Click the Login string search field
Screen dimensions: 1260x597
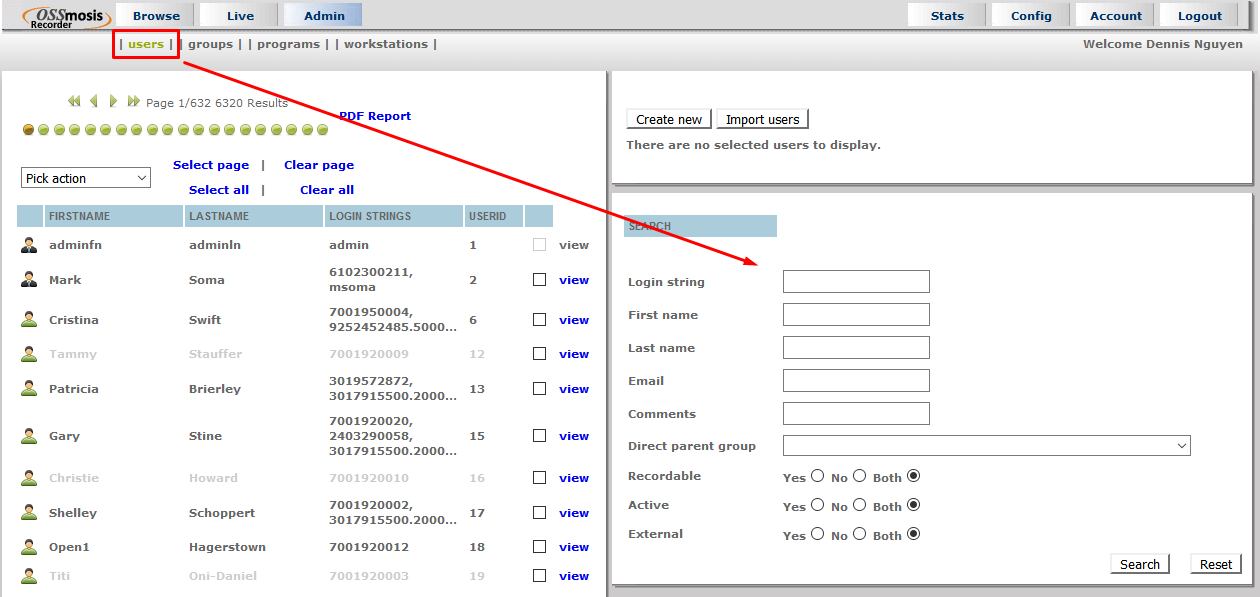856,282
